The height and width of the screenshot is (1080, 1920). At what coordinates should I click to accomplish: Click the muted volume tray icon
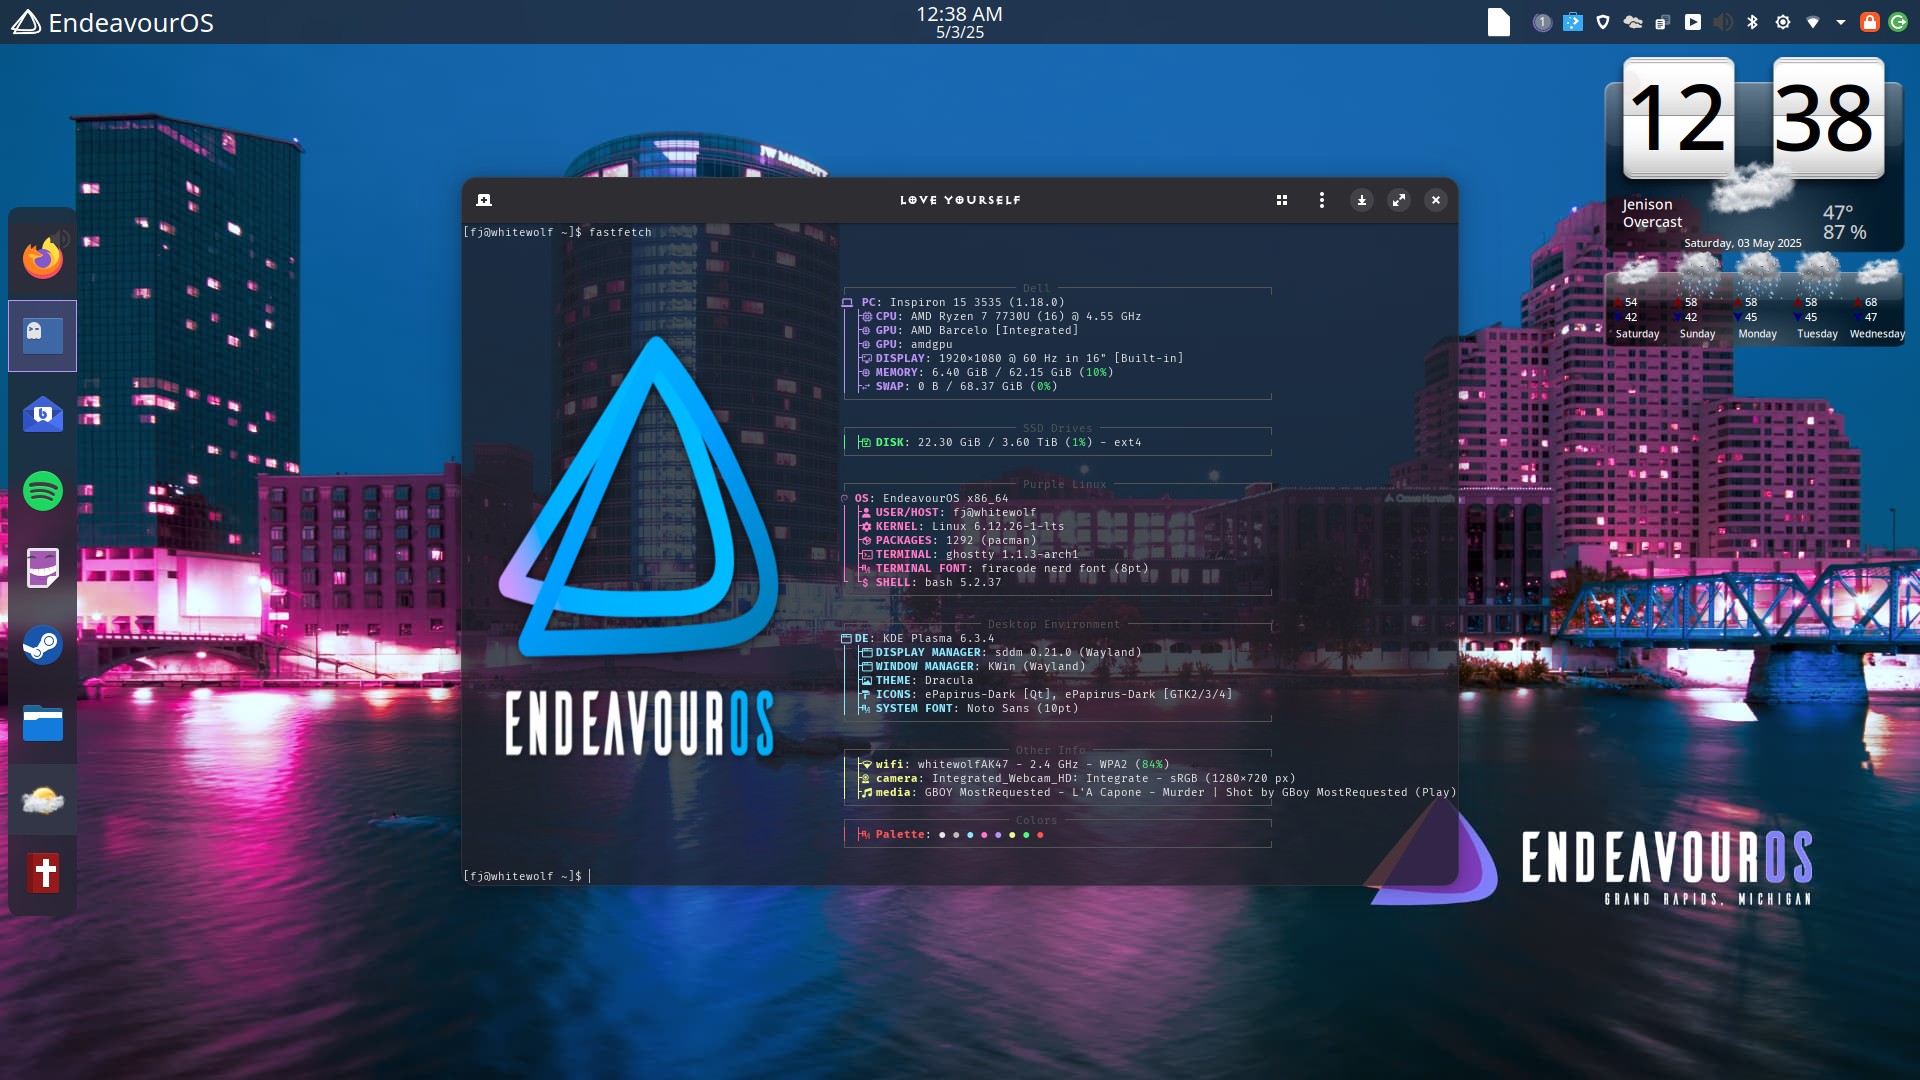[1722, 22]
